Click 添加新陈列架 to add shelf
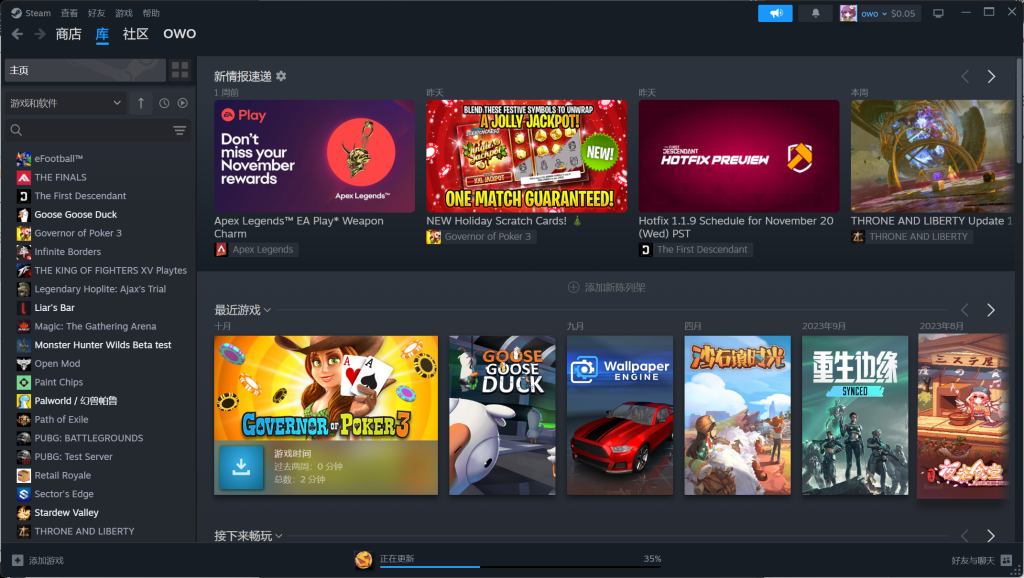The width and height of the screenshot is (1024, 578). tap(607, 287)
